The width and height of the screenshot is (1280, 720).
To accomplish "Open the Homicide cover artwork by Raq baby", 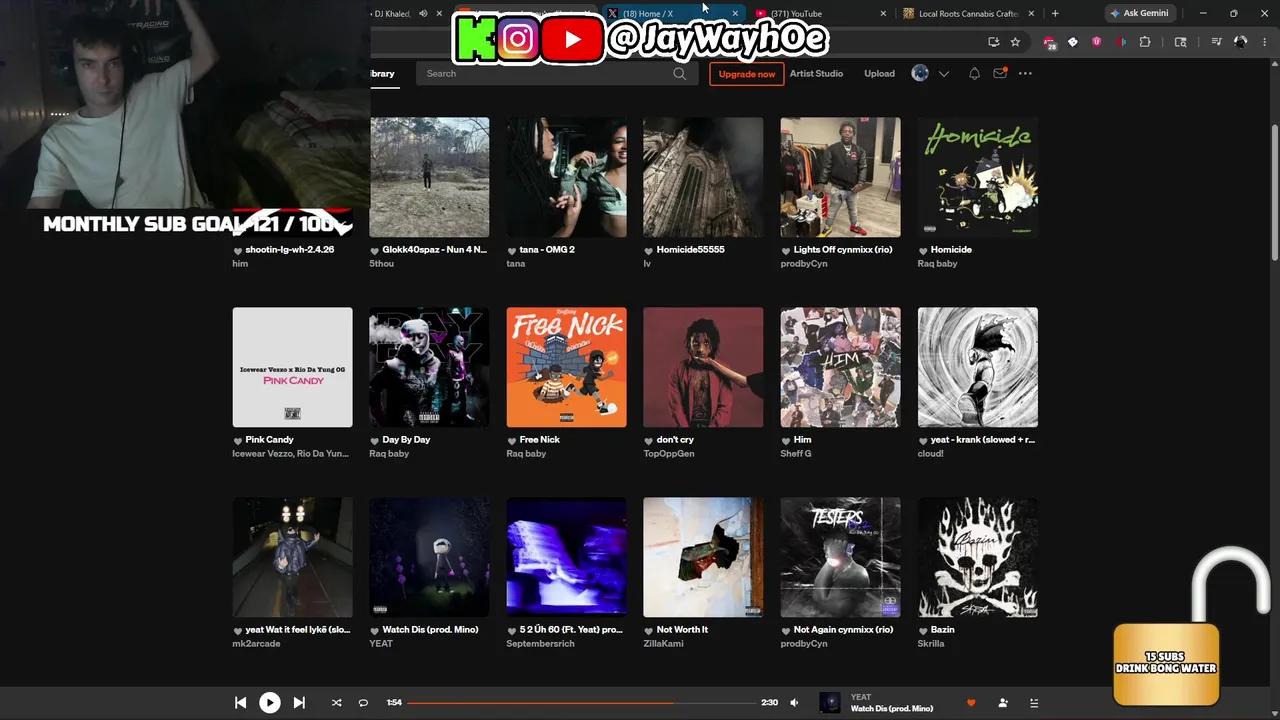I will [978, 177].
